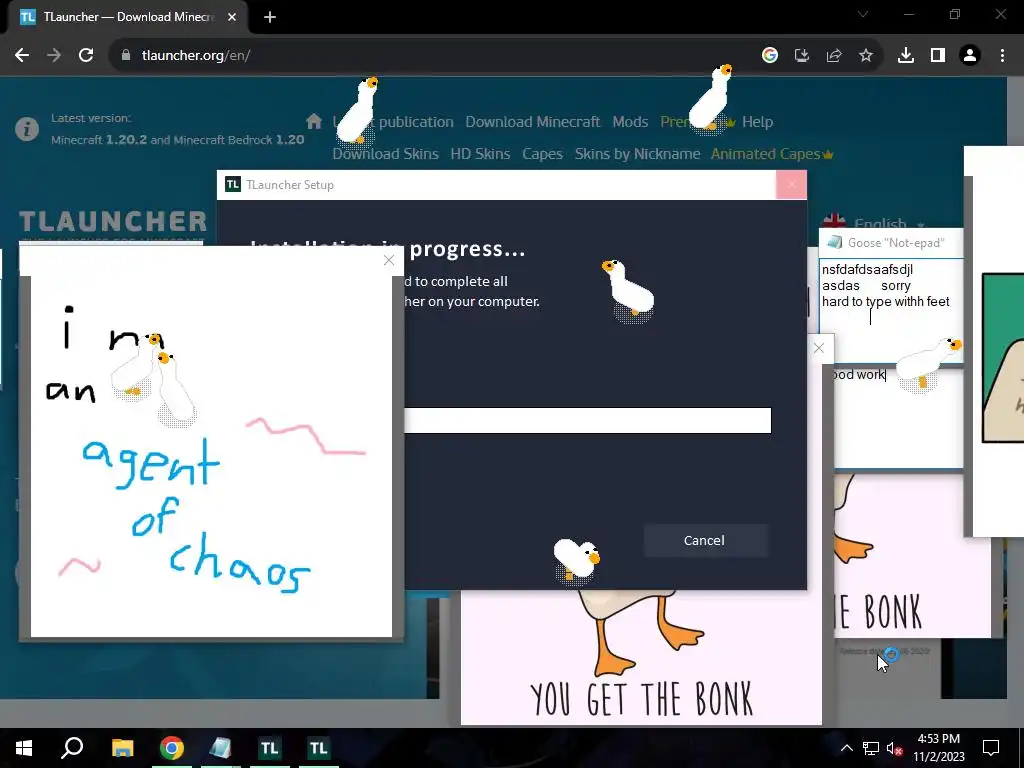Open the Download Skins link
This screenshot has height=768, width=1024.
point(385,154)
